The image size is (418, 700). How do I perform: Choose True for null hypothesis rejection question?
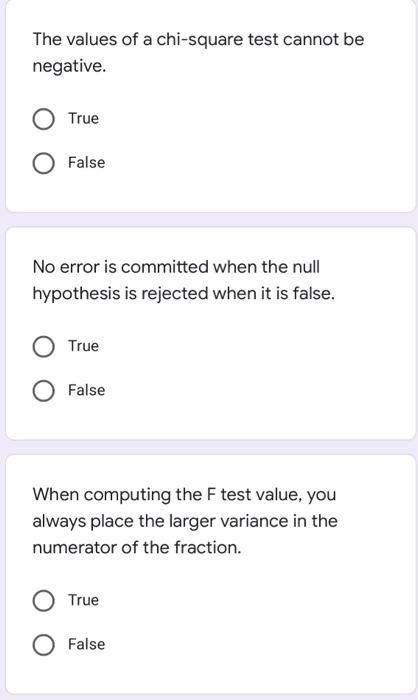(44, 347)
